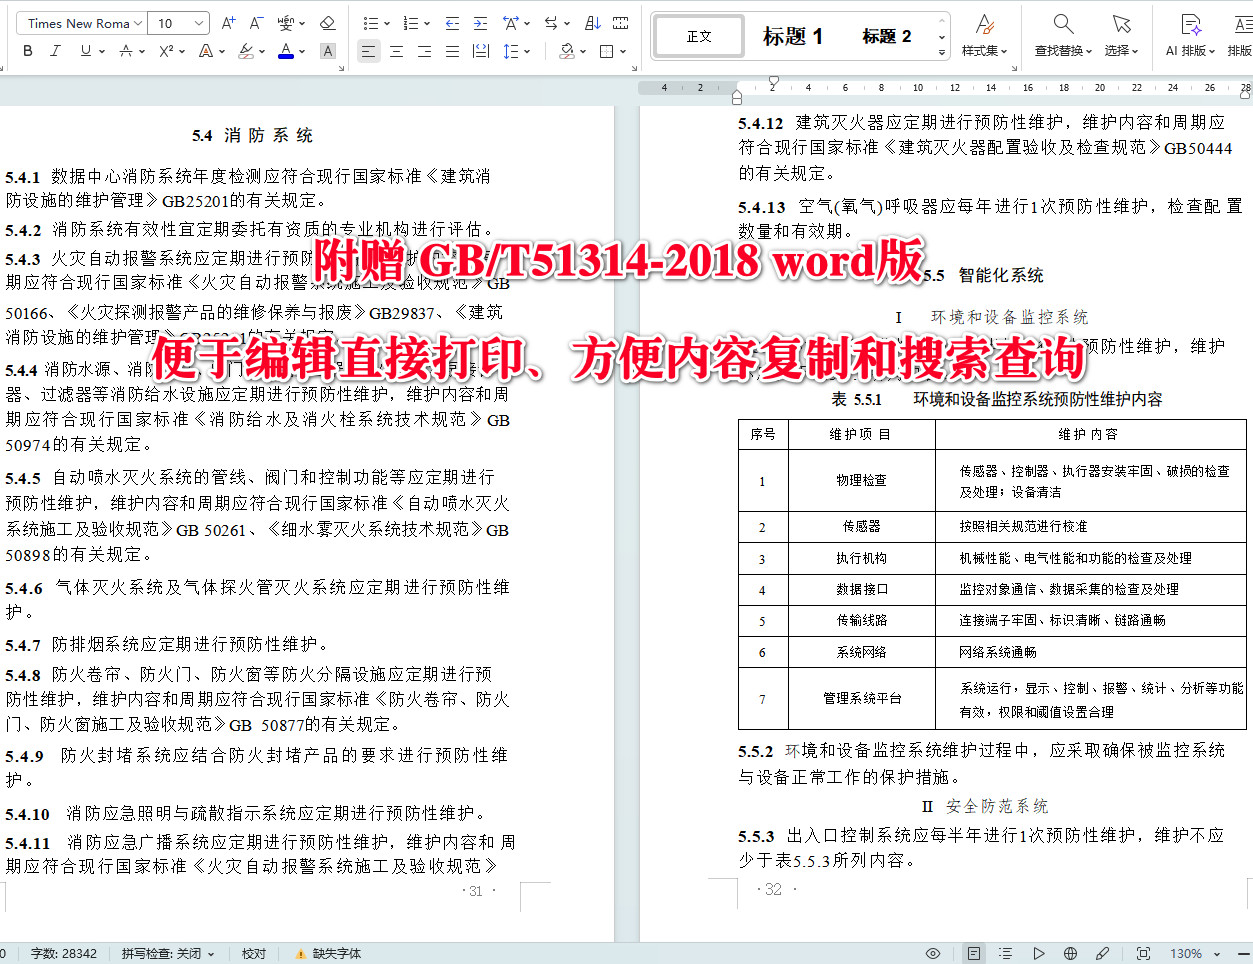Insert a bulleted list
1253x964 pixels.
[x=370, y=23]
